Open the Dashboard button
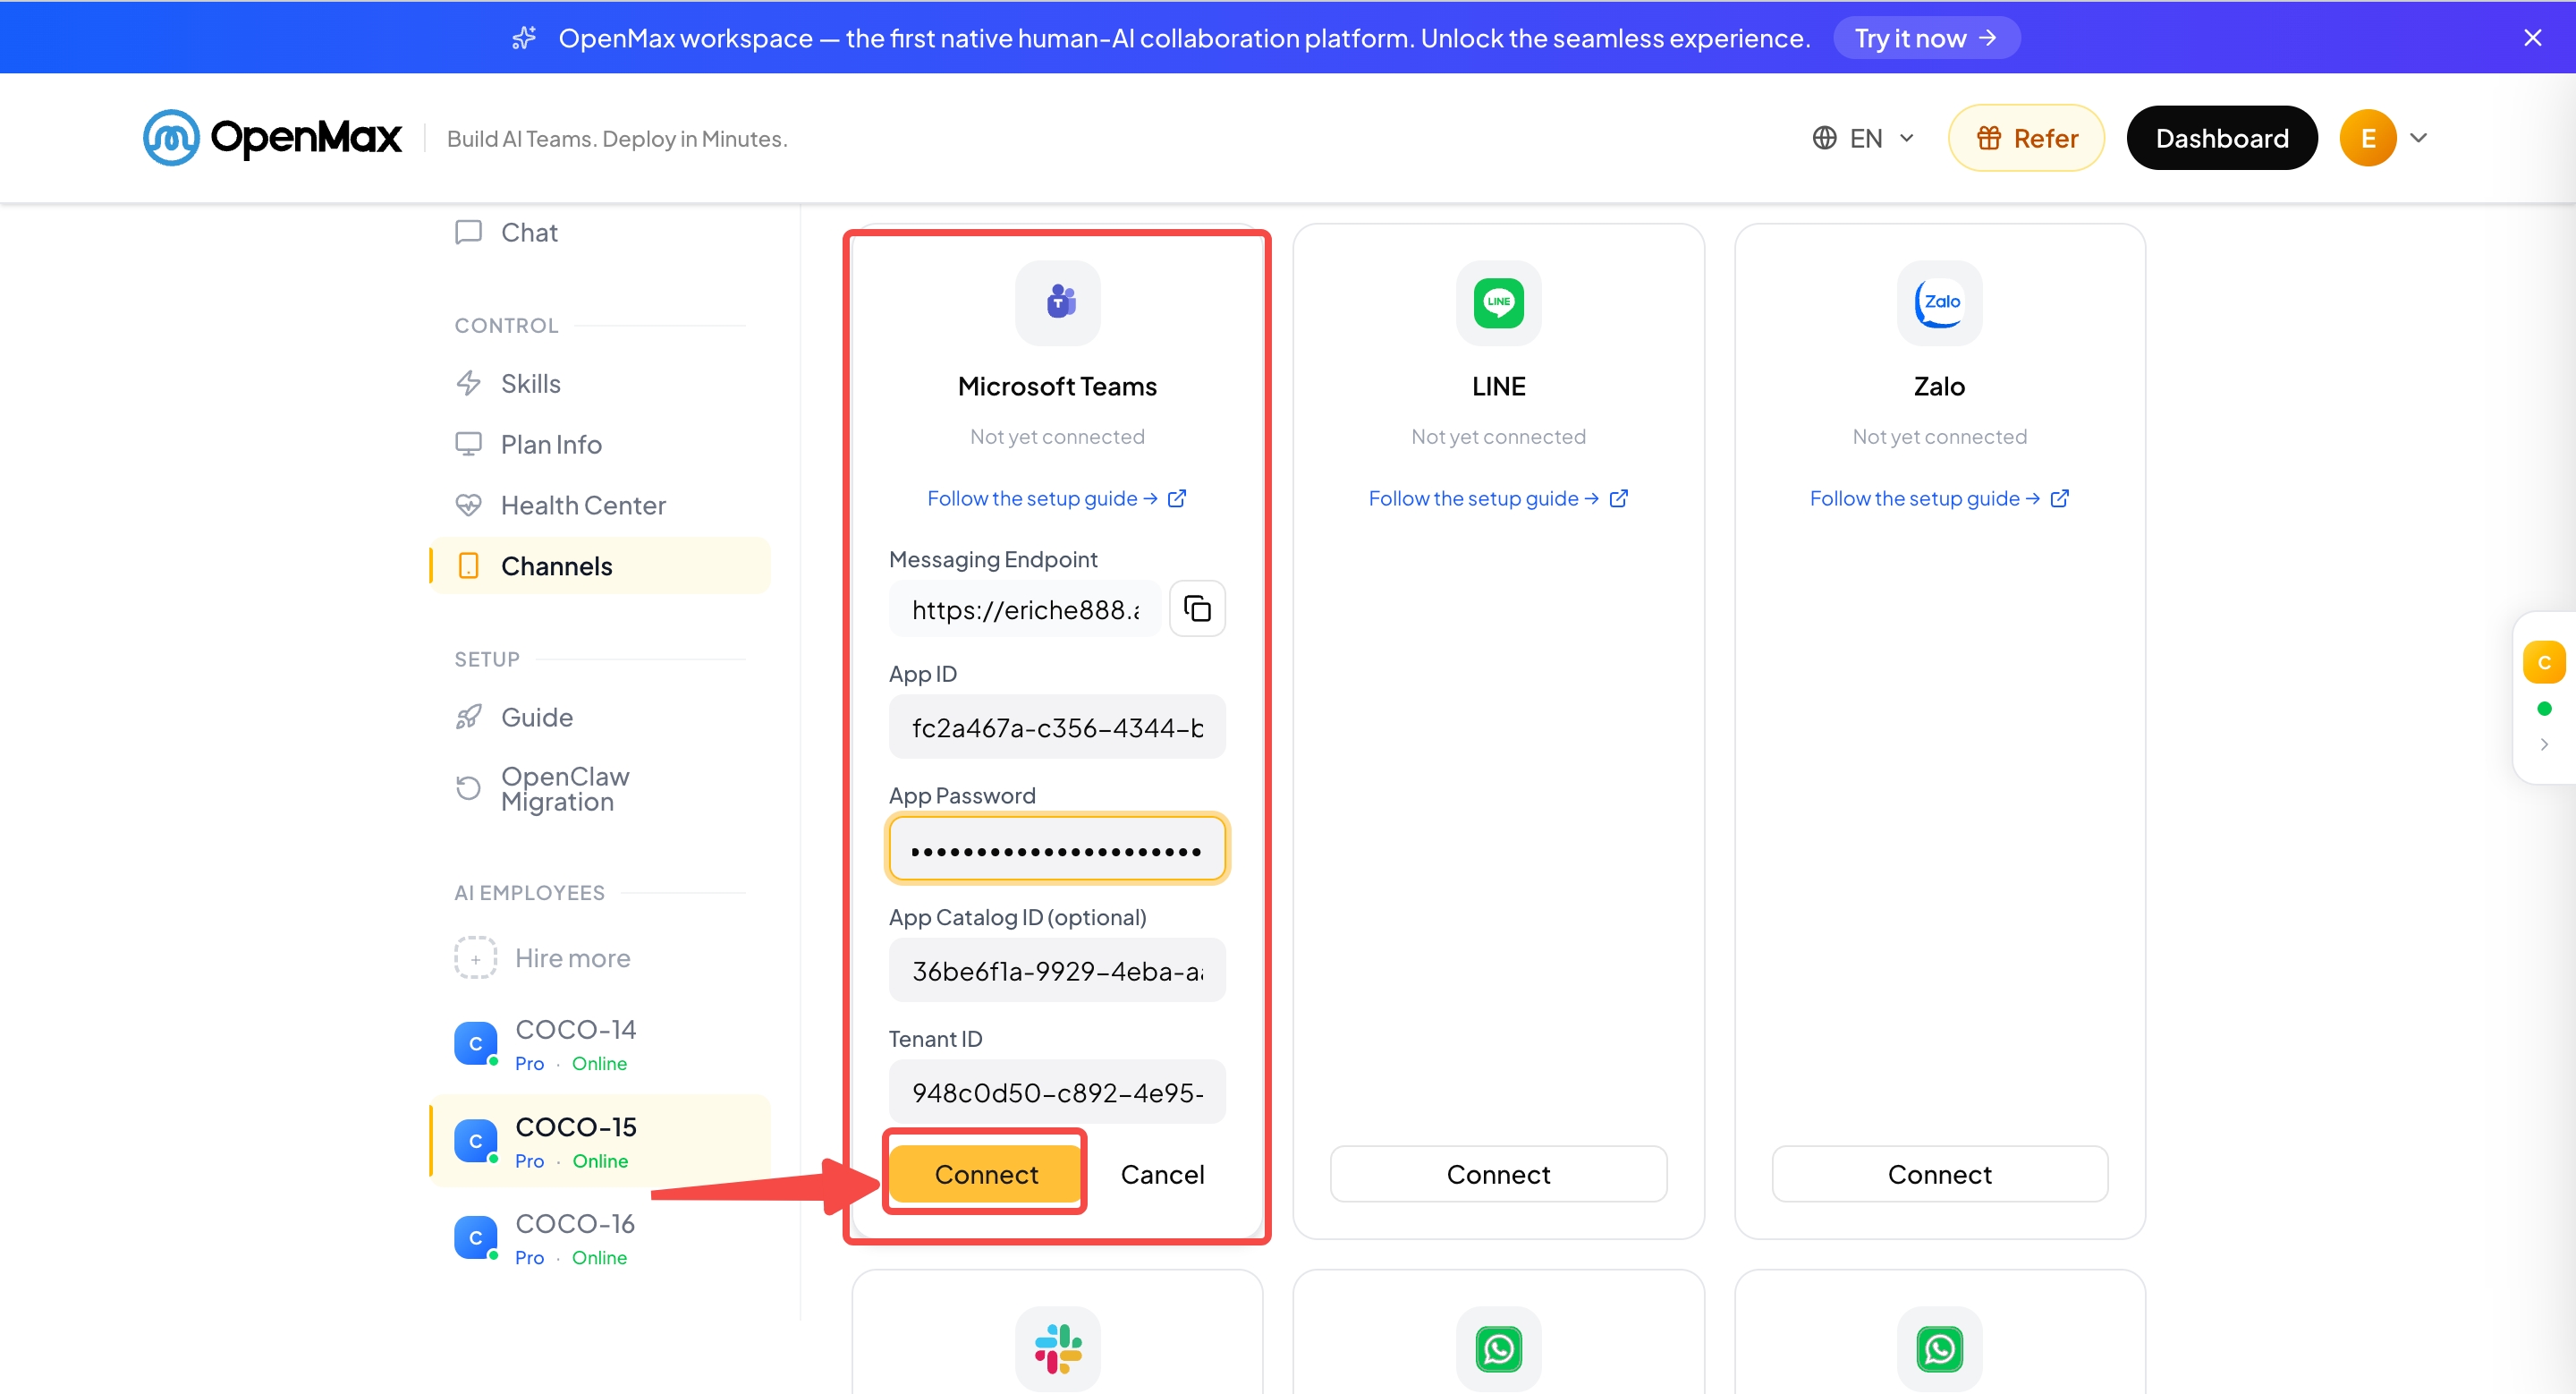Viewport: 2576px width, 1394px height. point(2221,138)
